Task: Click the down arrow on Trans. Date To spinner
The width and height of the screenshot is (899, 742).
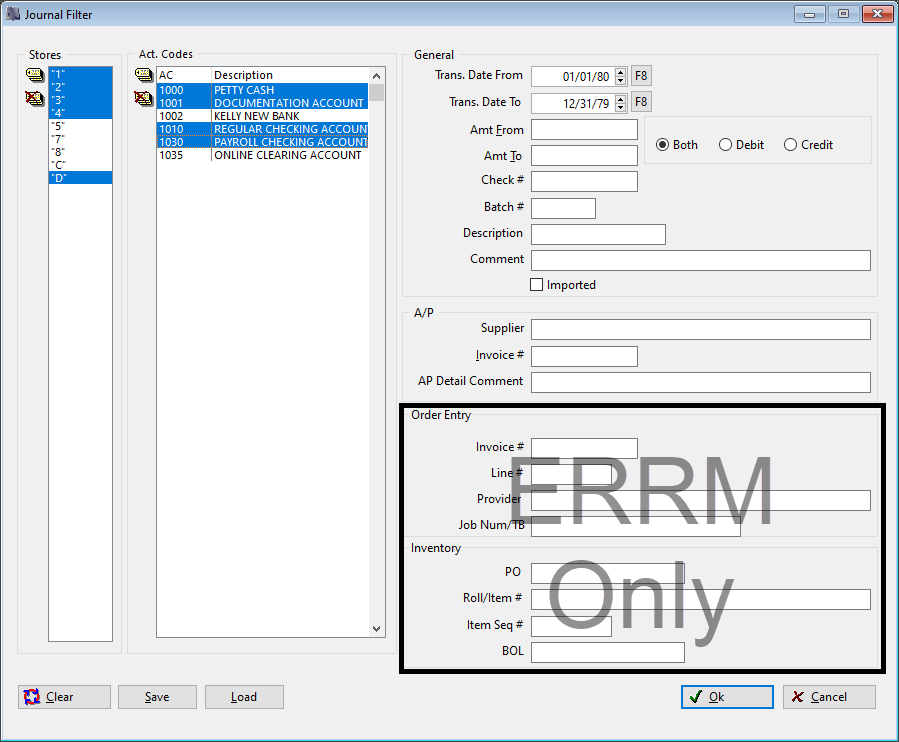Action: tap(622, 105)
